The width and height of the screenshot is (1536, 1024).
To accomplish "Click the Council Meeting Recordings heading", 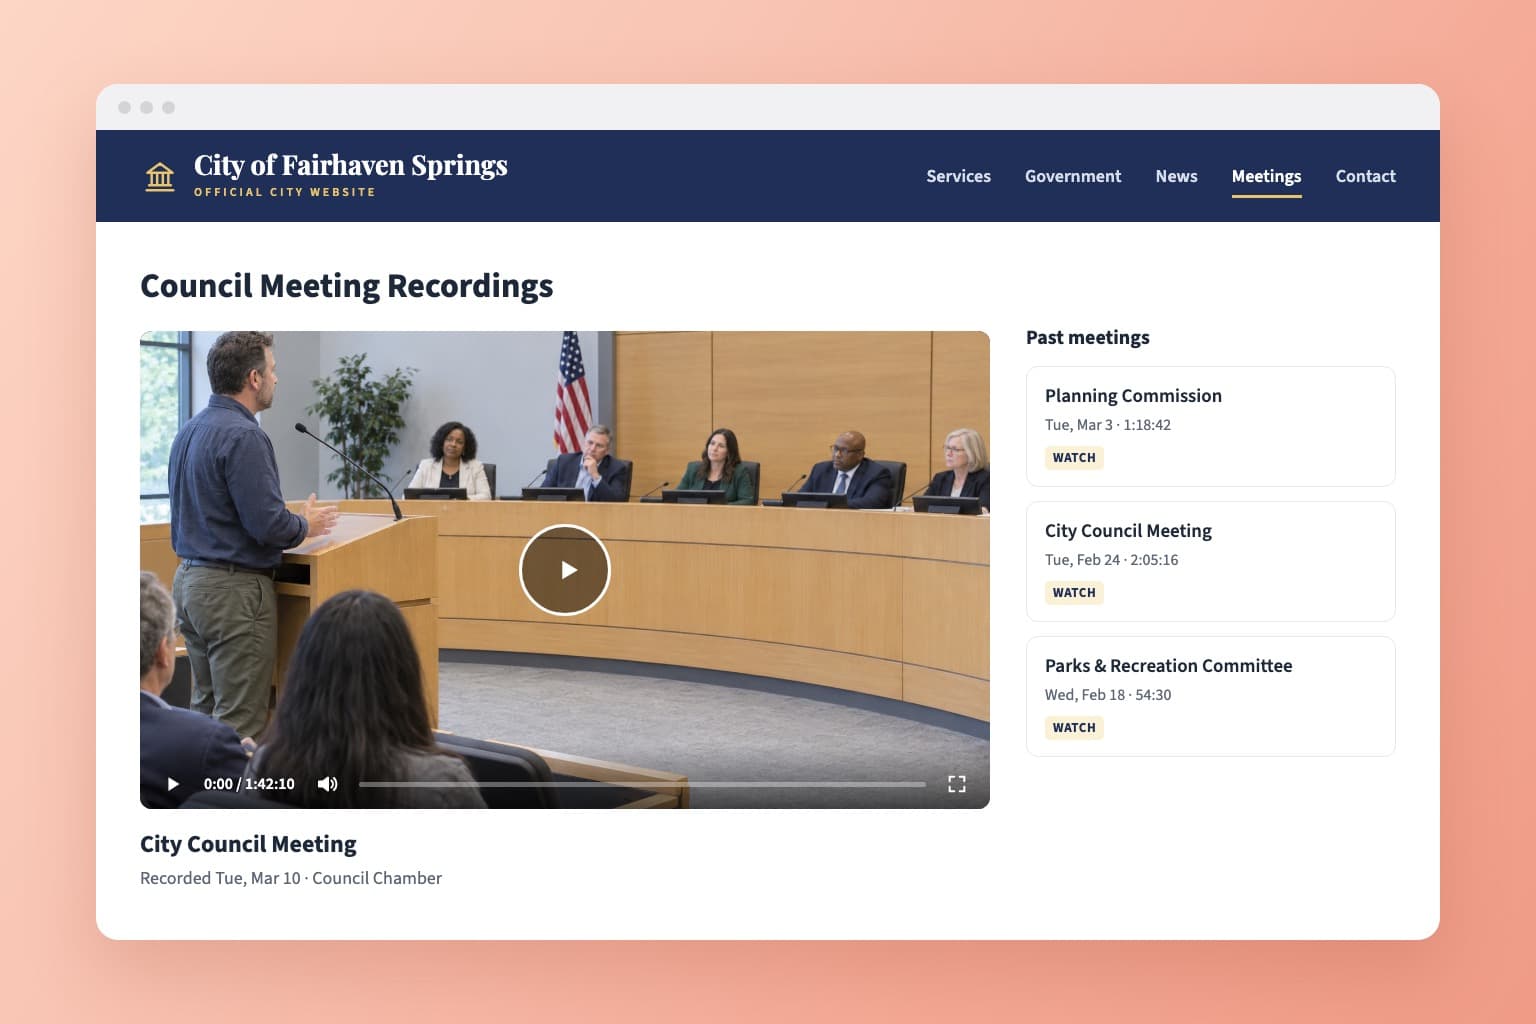I will 346,286.
